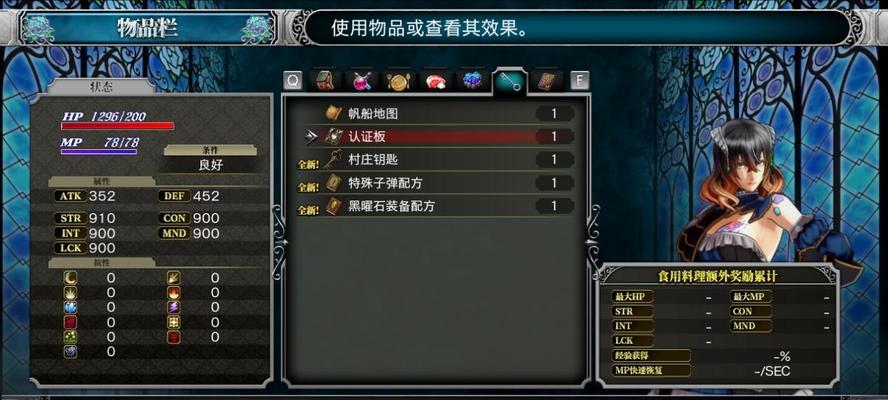Switch to the brown book category tab

coord(547,82)
